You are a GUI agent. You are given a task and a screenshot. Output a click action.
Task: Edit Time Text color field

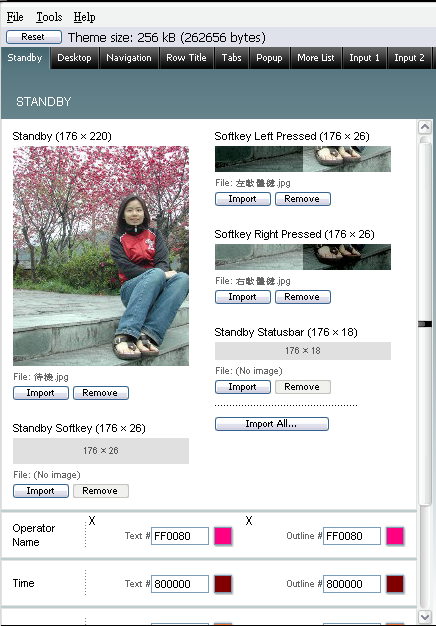(180, 584)
